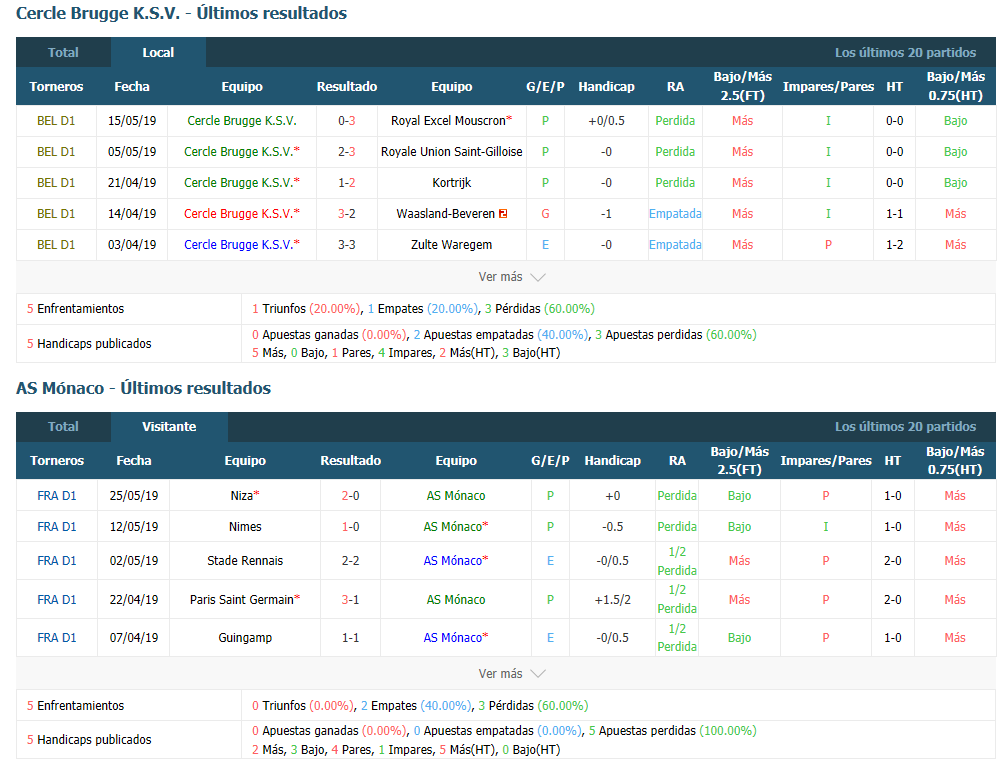
Task: Open Nimes team link
Action: tap(245, 526)
